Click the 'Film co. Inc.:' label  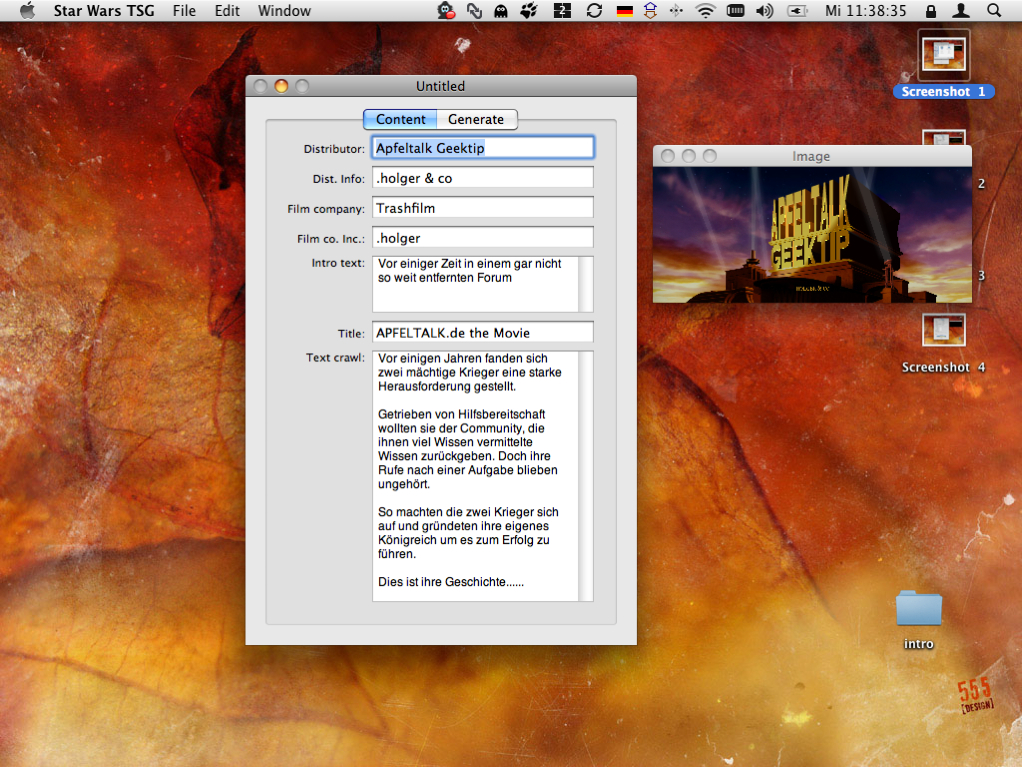click(x=330, y=239)
